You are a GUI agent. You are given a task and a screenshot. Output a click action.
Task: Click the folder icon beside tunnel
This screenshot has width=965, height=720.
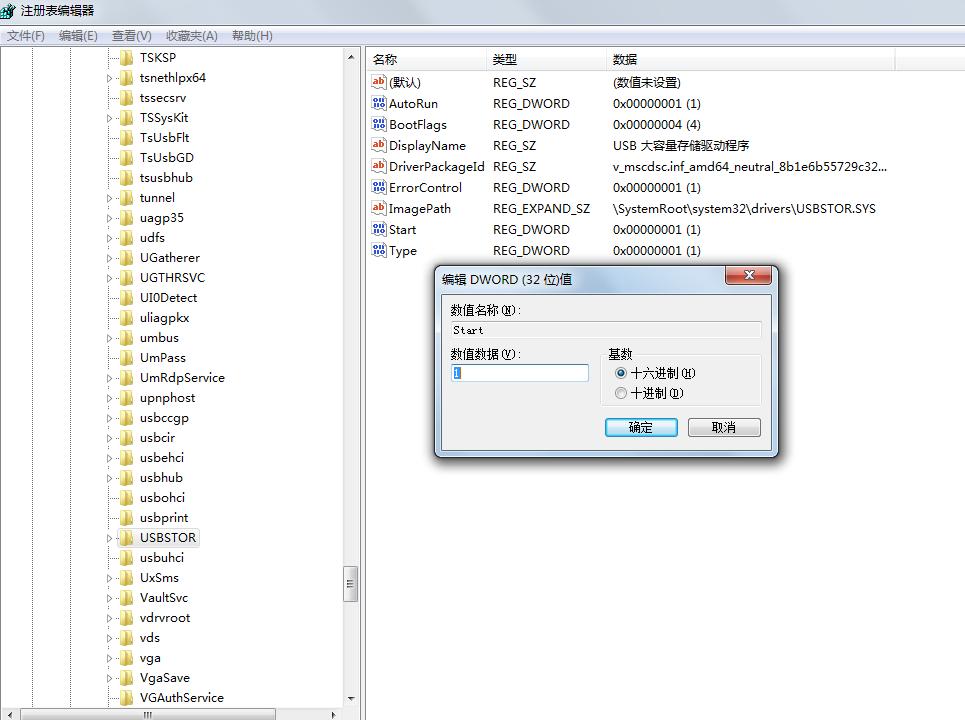point(127,198)
